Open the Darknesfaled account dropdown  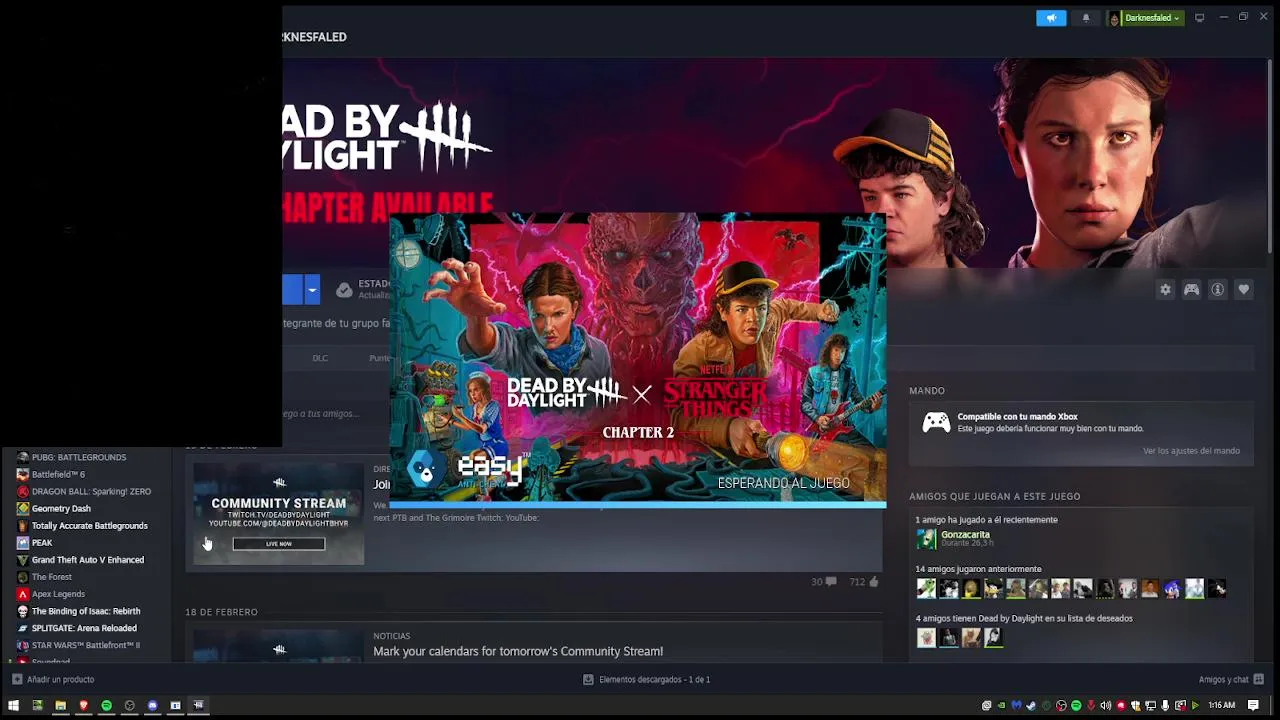click(1146, 18)
